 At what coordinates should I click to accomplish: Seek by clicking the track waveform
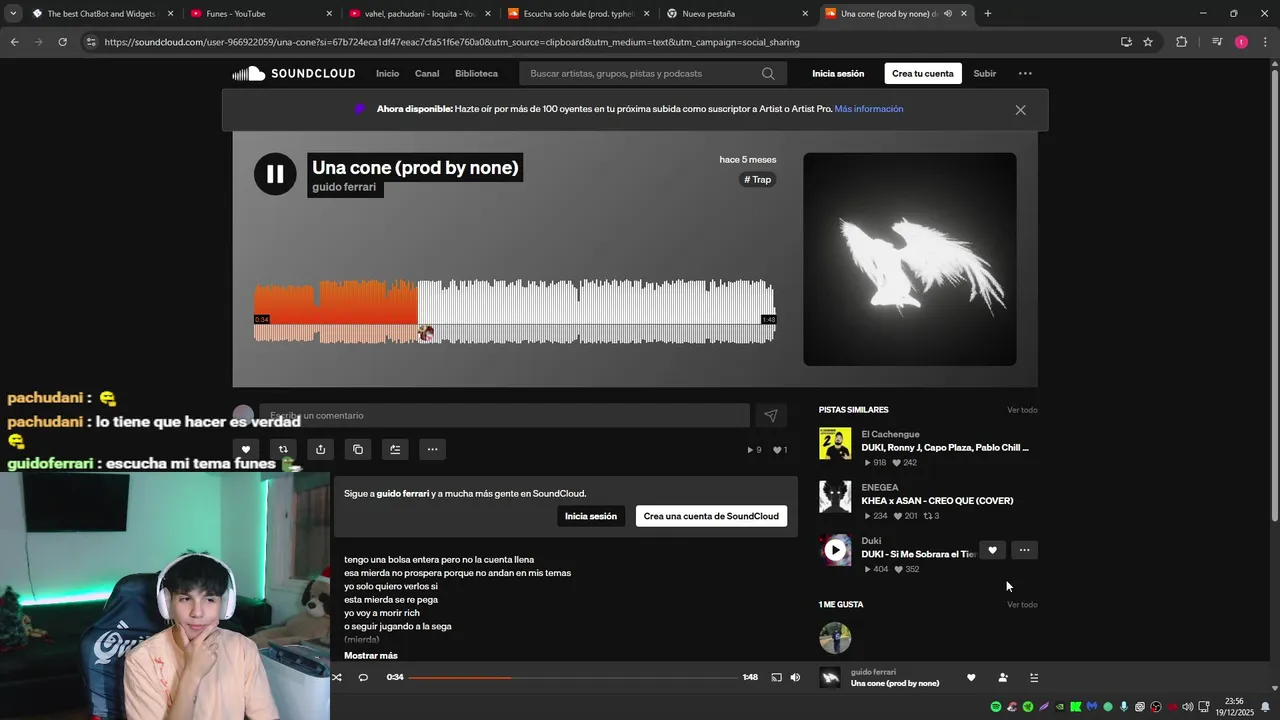[x=515, y=311]
